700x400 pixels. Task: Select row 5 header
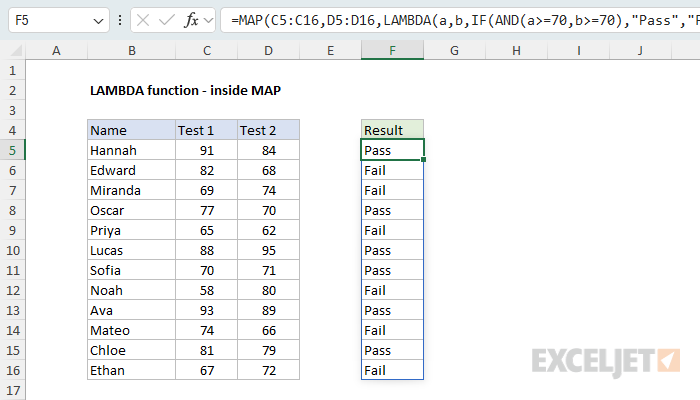click(x=12, y=150)
